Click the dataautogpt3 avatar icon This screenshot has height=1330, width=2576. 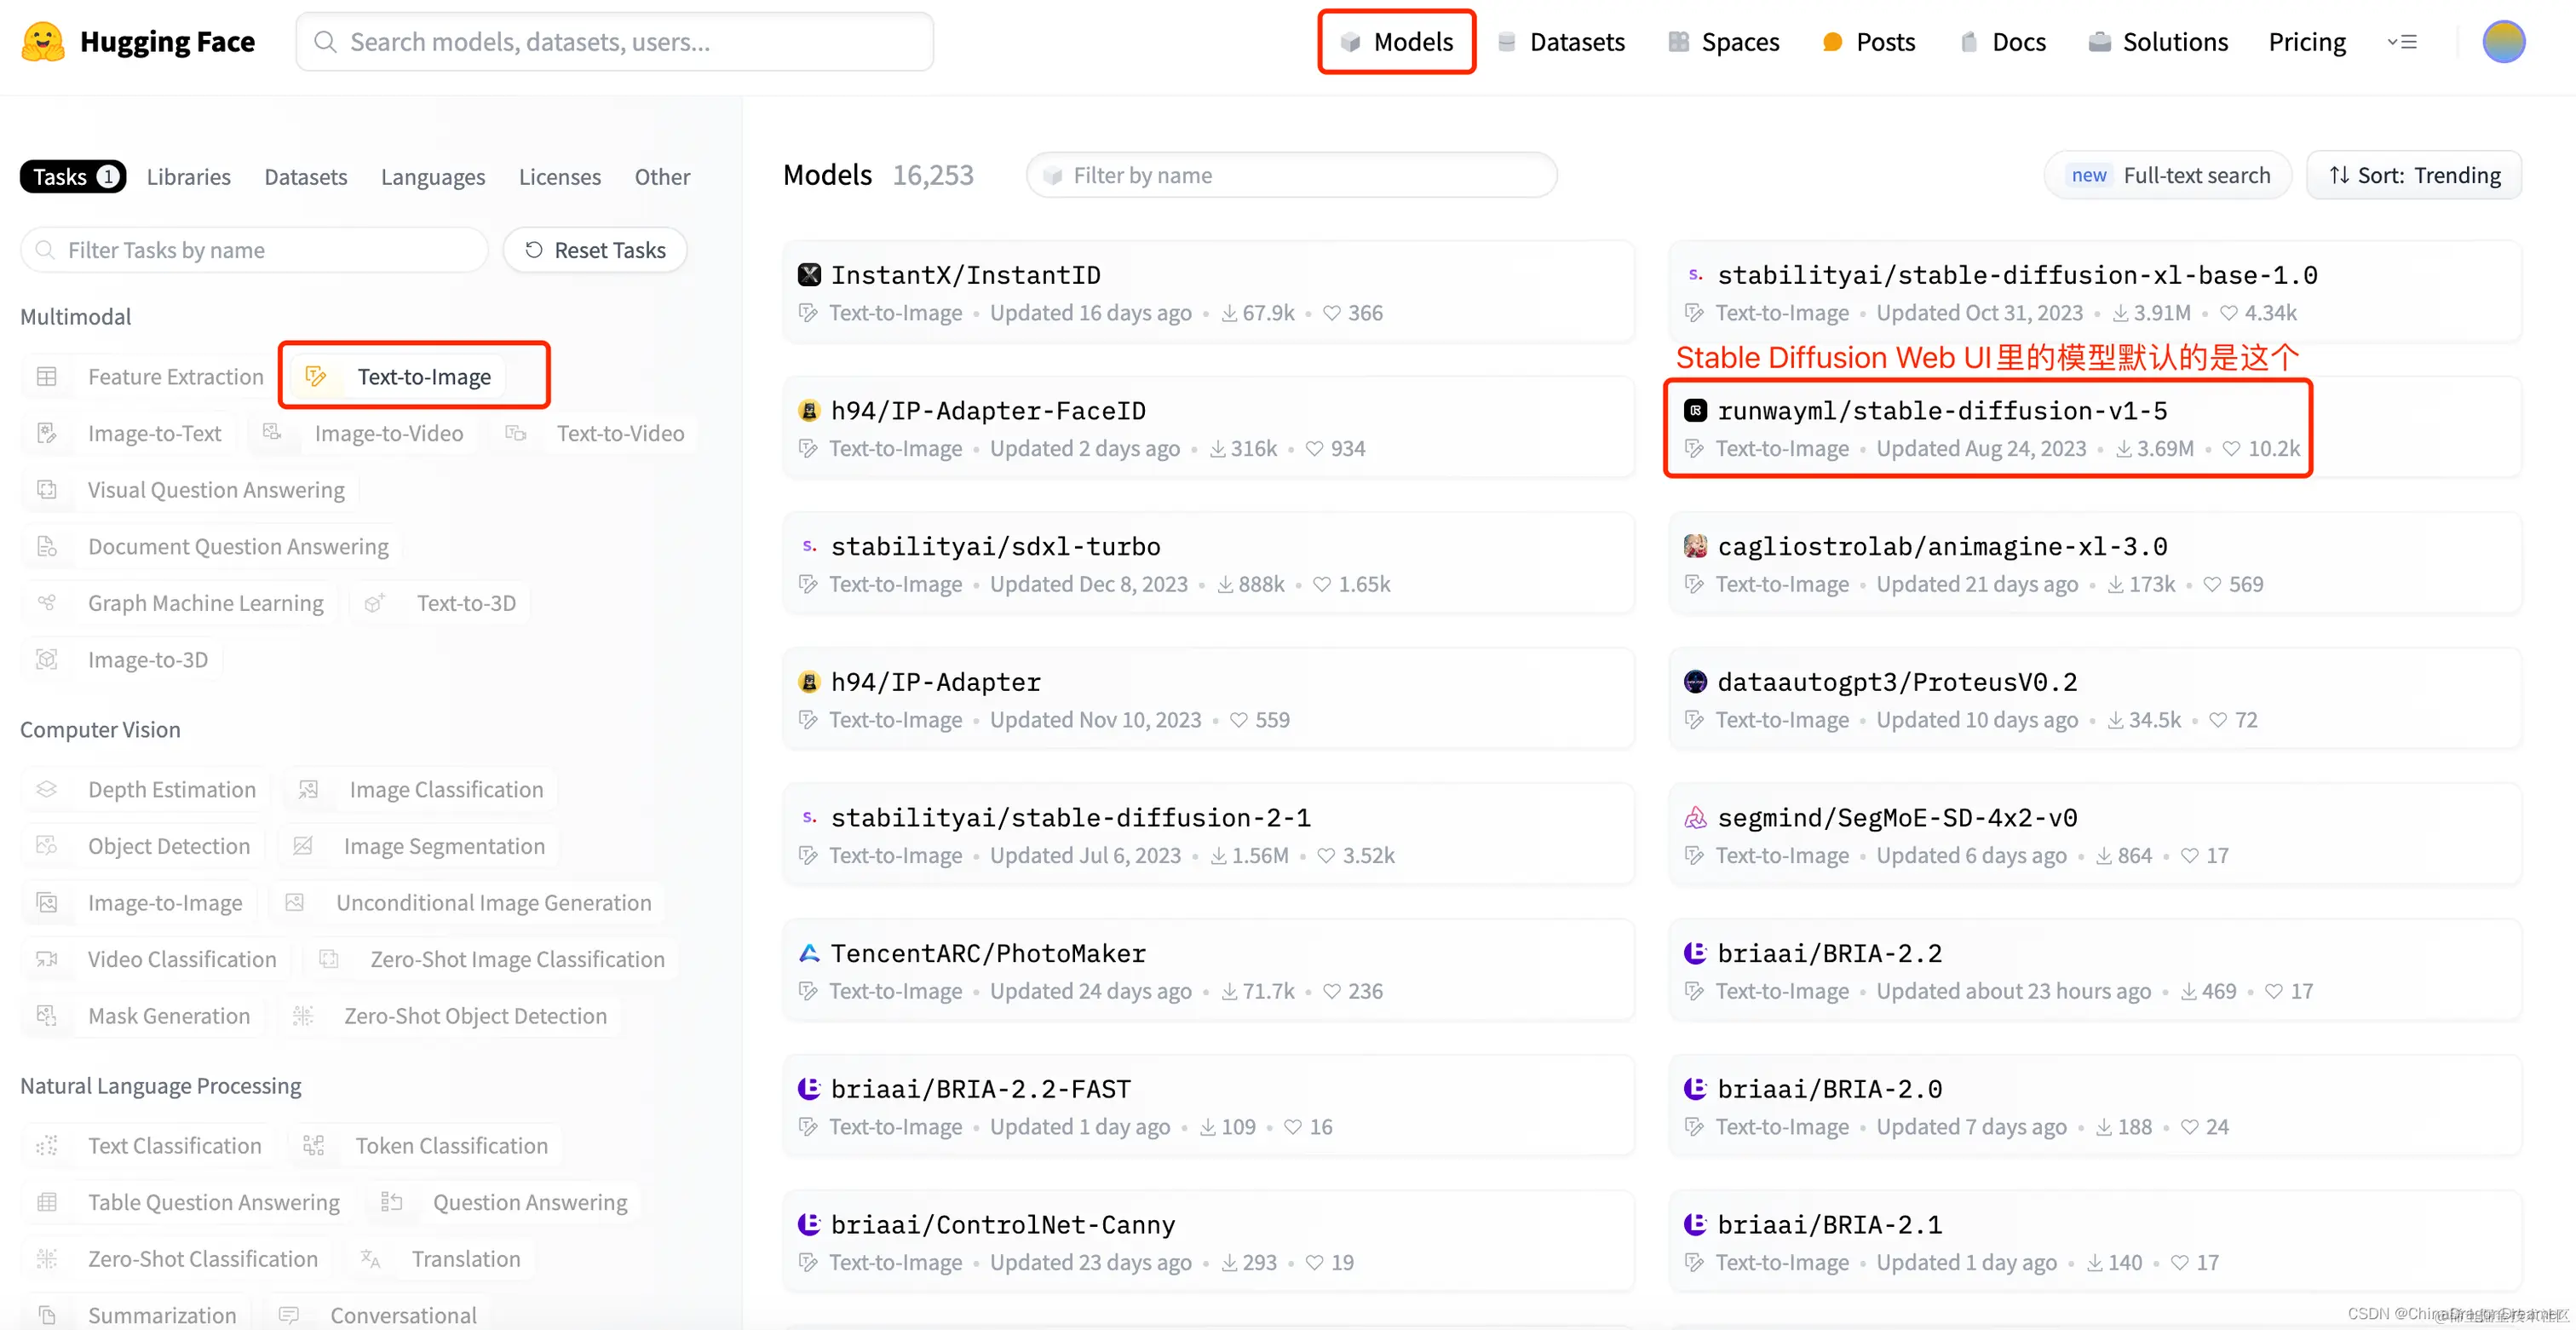pyautogui.click(x=1695, y=682)
